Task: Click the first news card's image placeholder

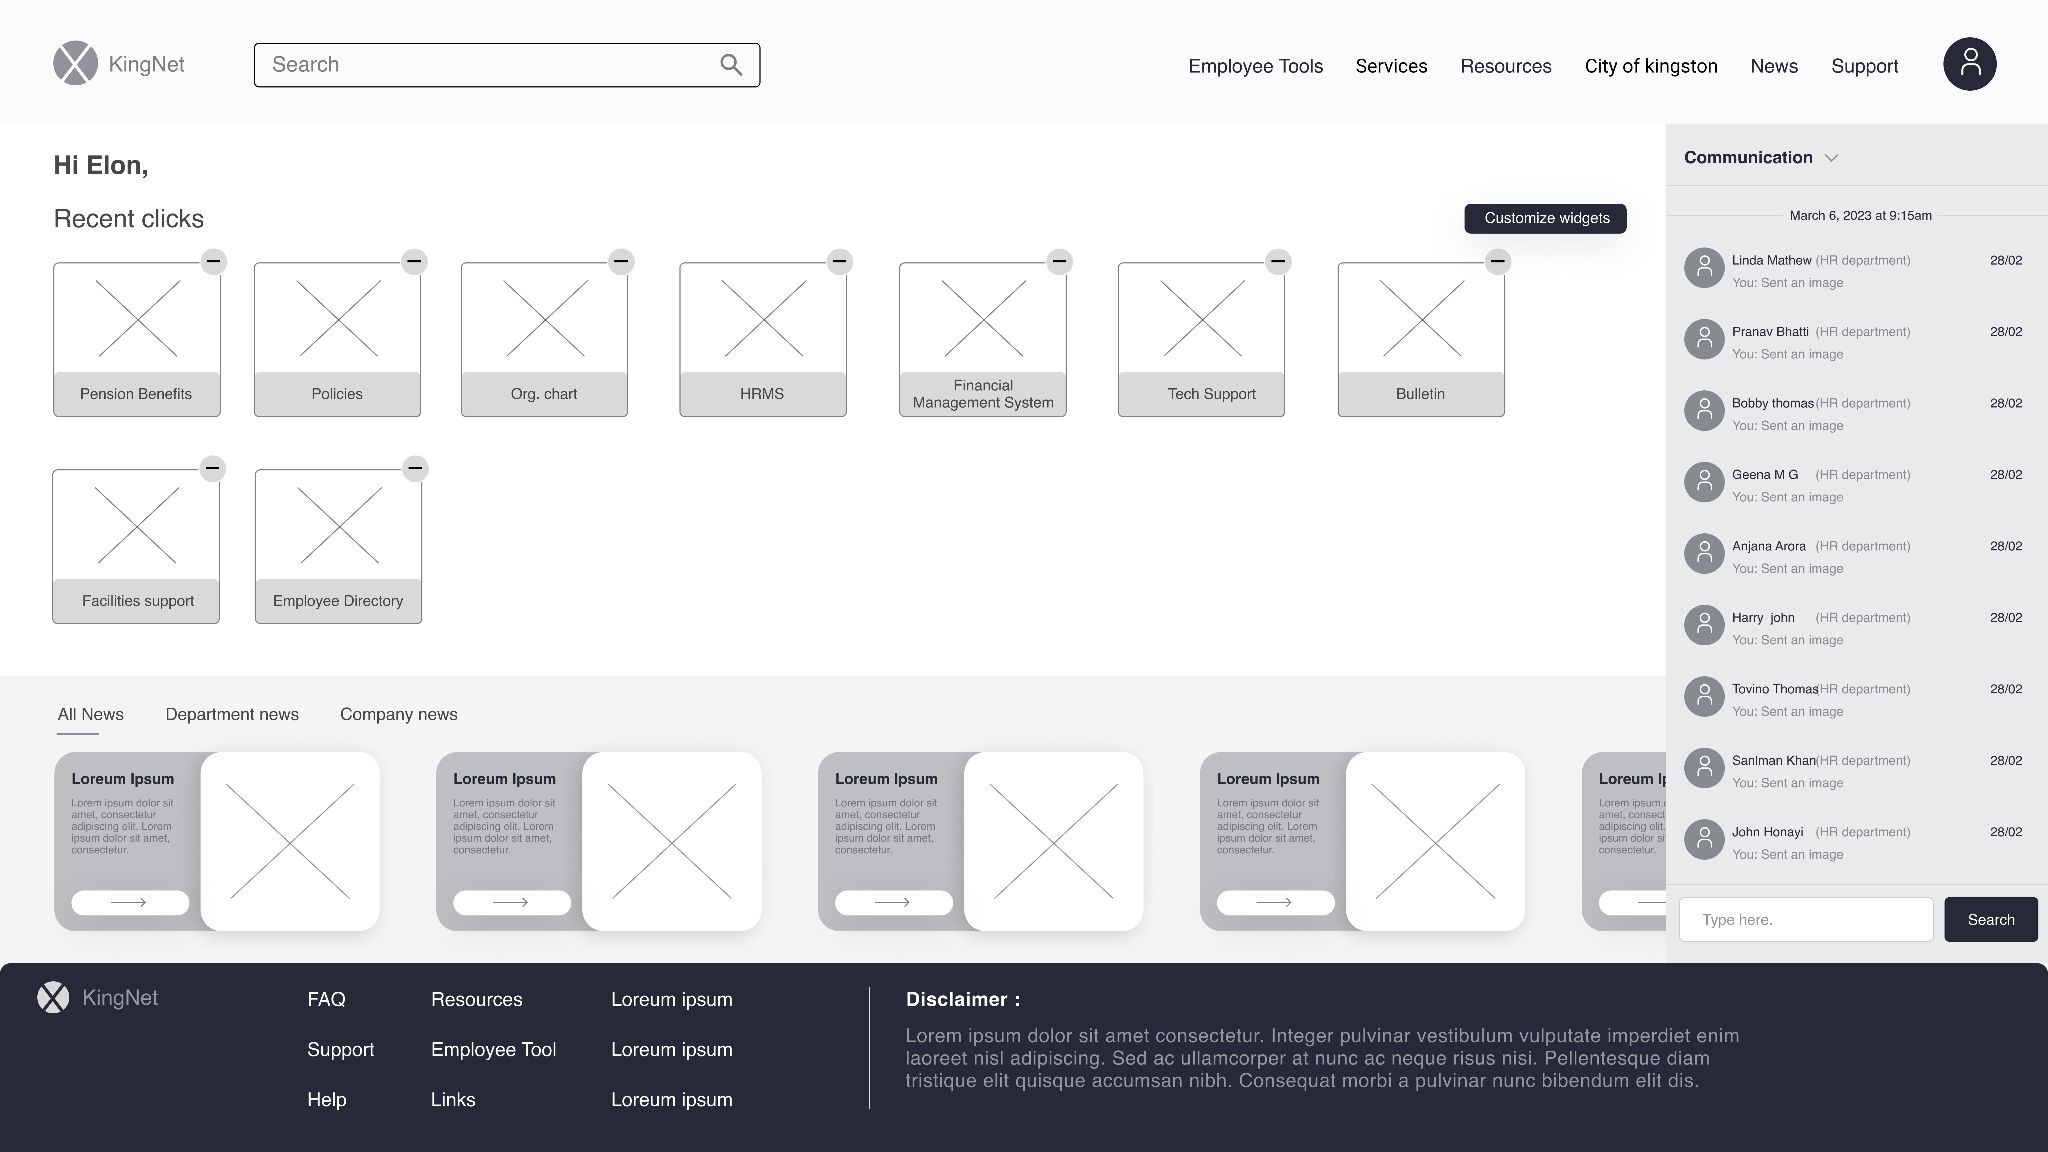Action: [x=290, y=841]
